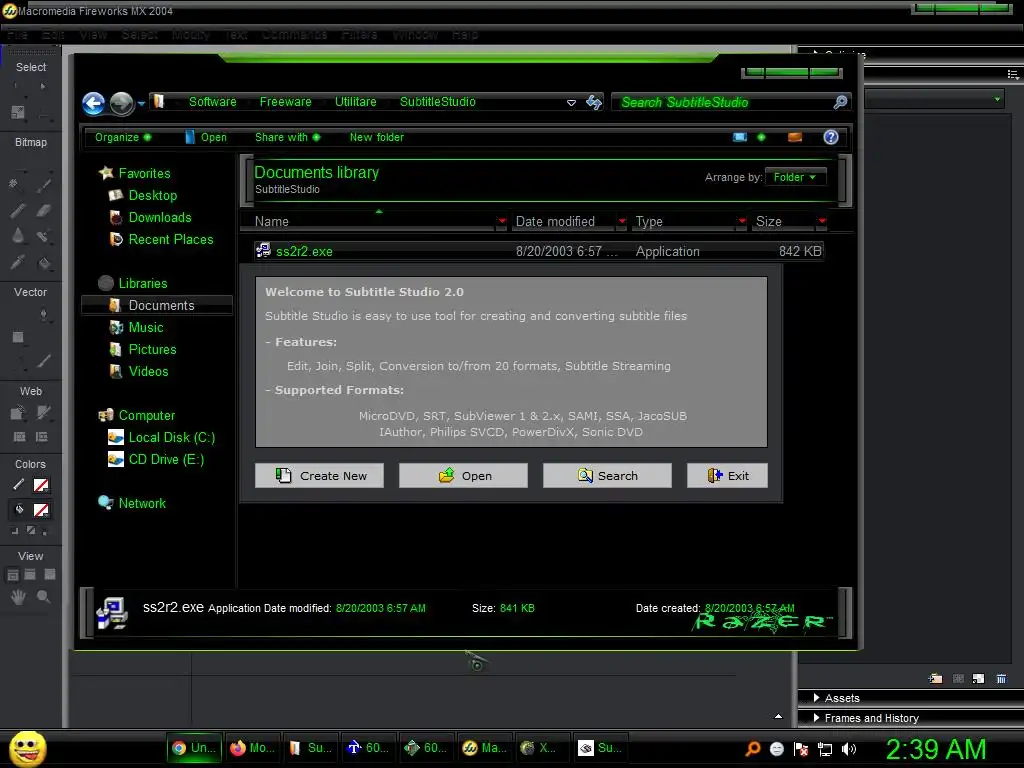1024x768 pixels.
Task: Open the Name column red dropdown arrow
Action: click(502, 221)
